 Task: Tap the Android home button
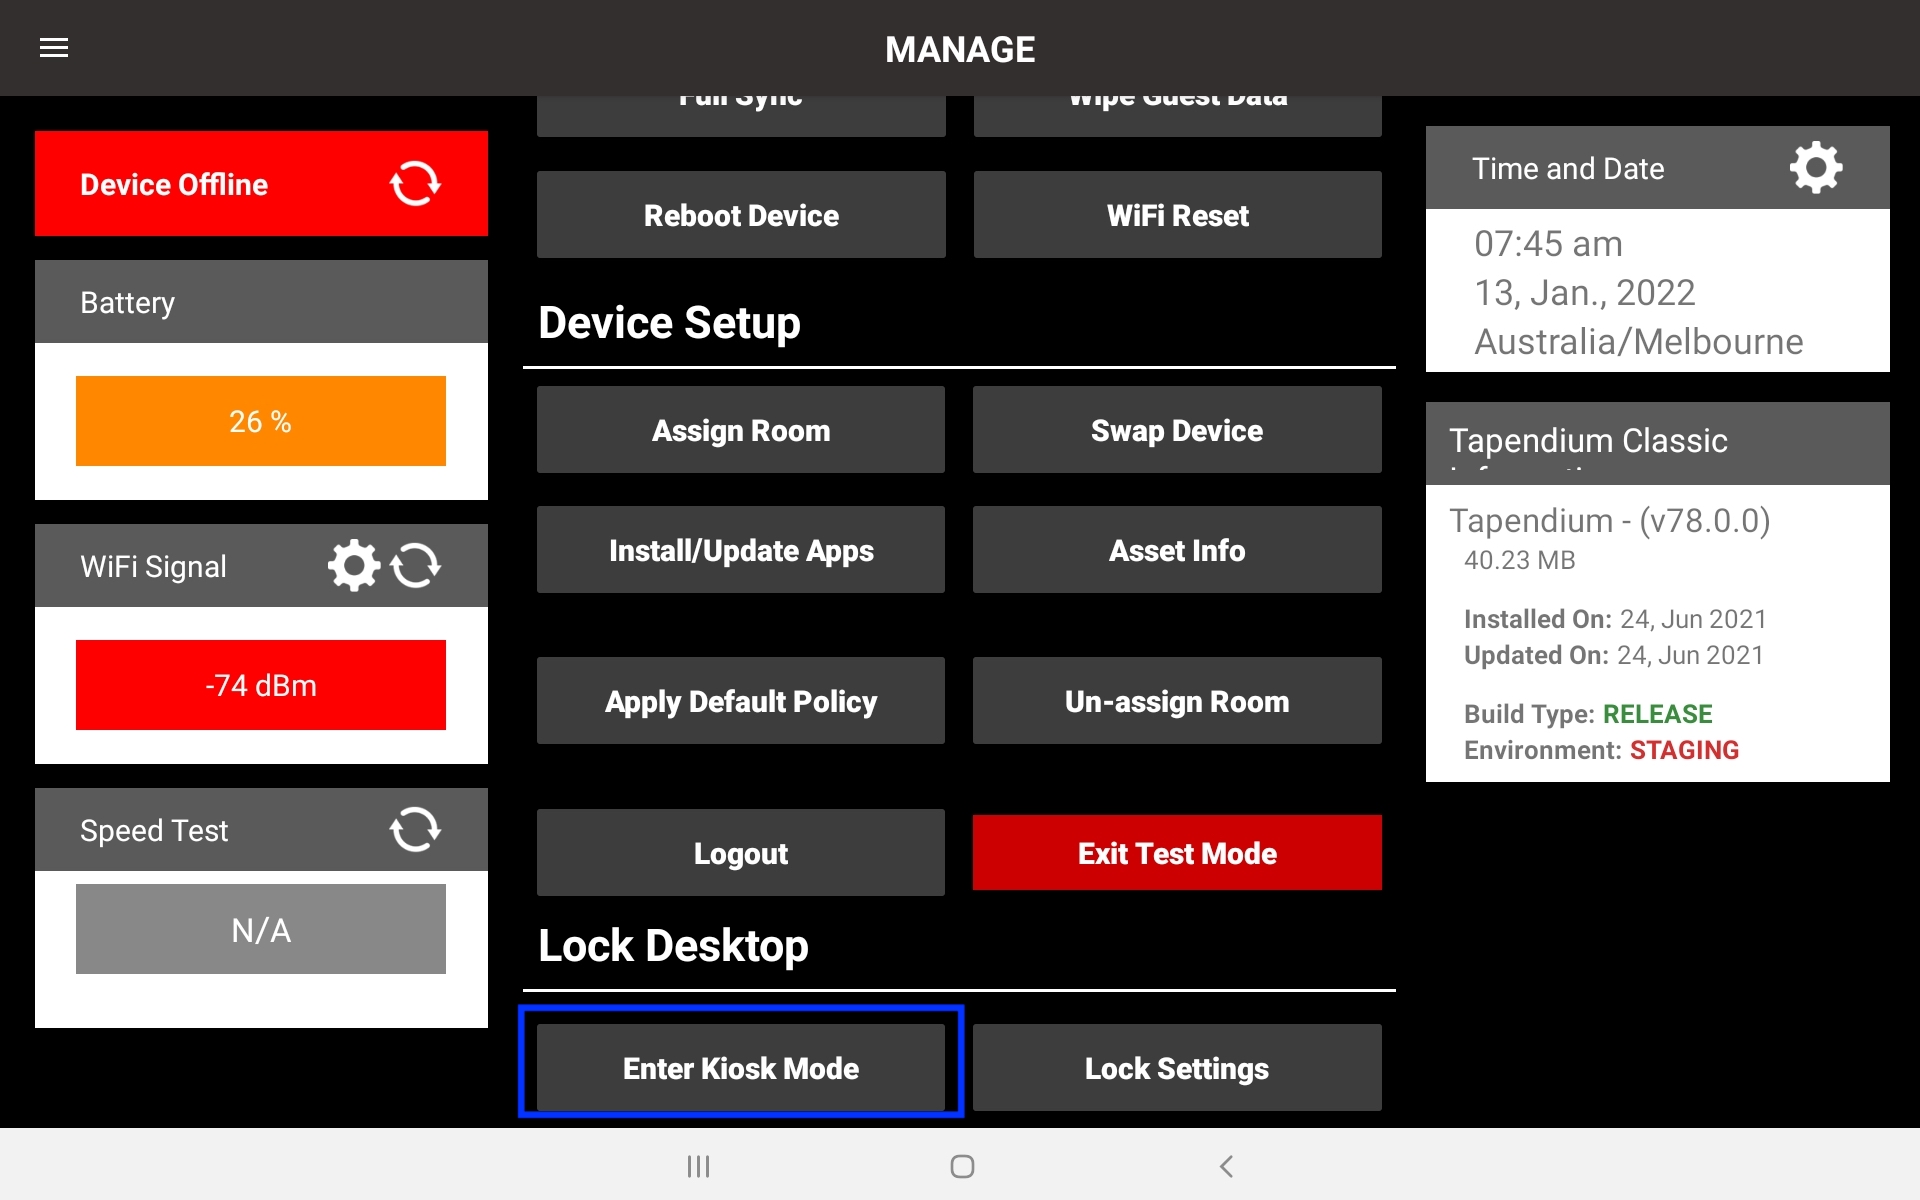(x=960, y=1166)
